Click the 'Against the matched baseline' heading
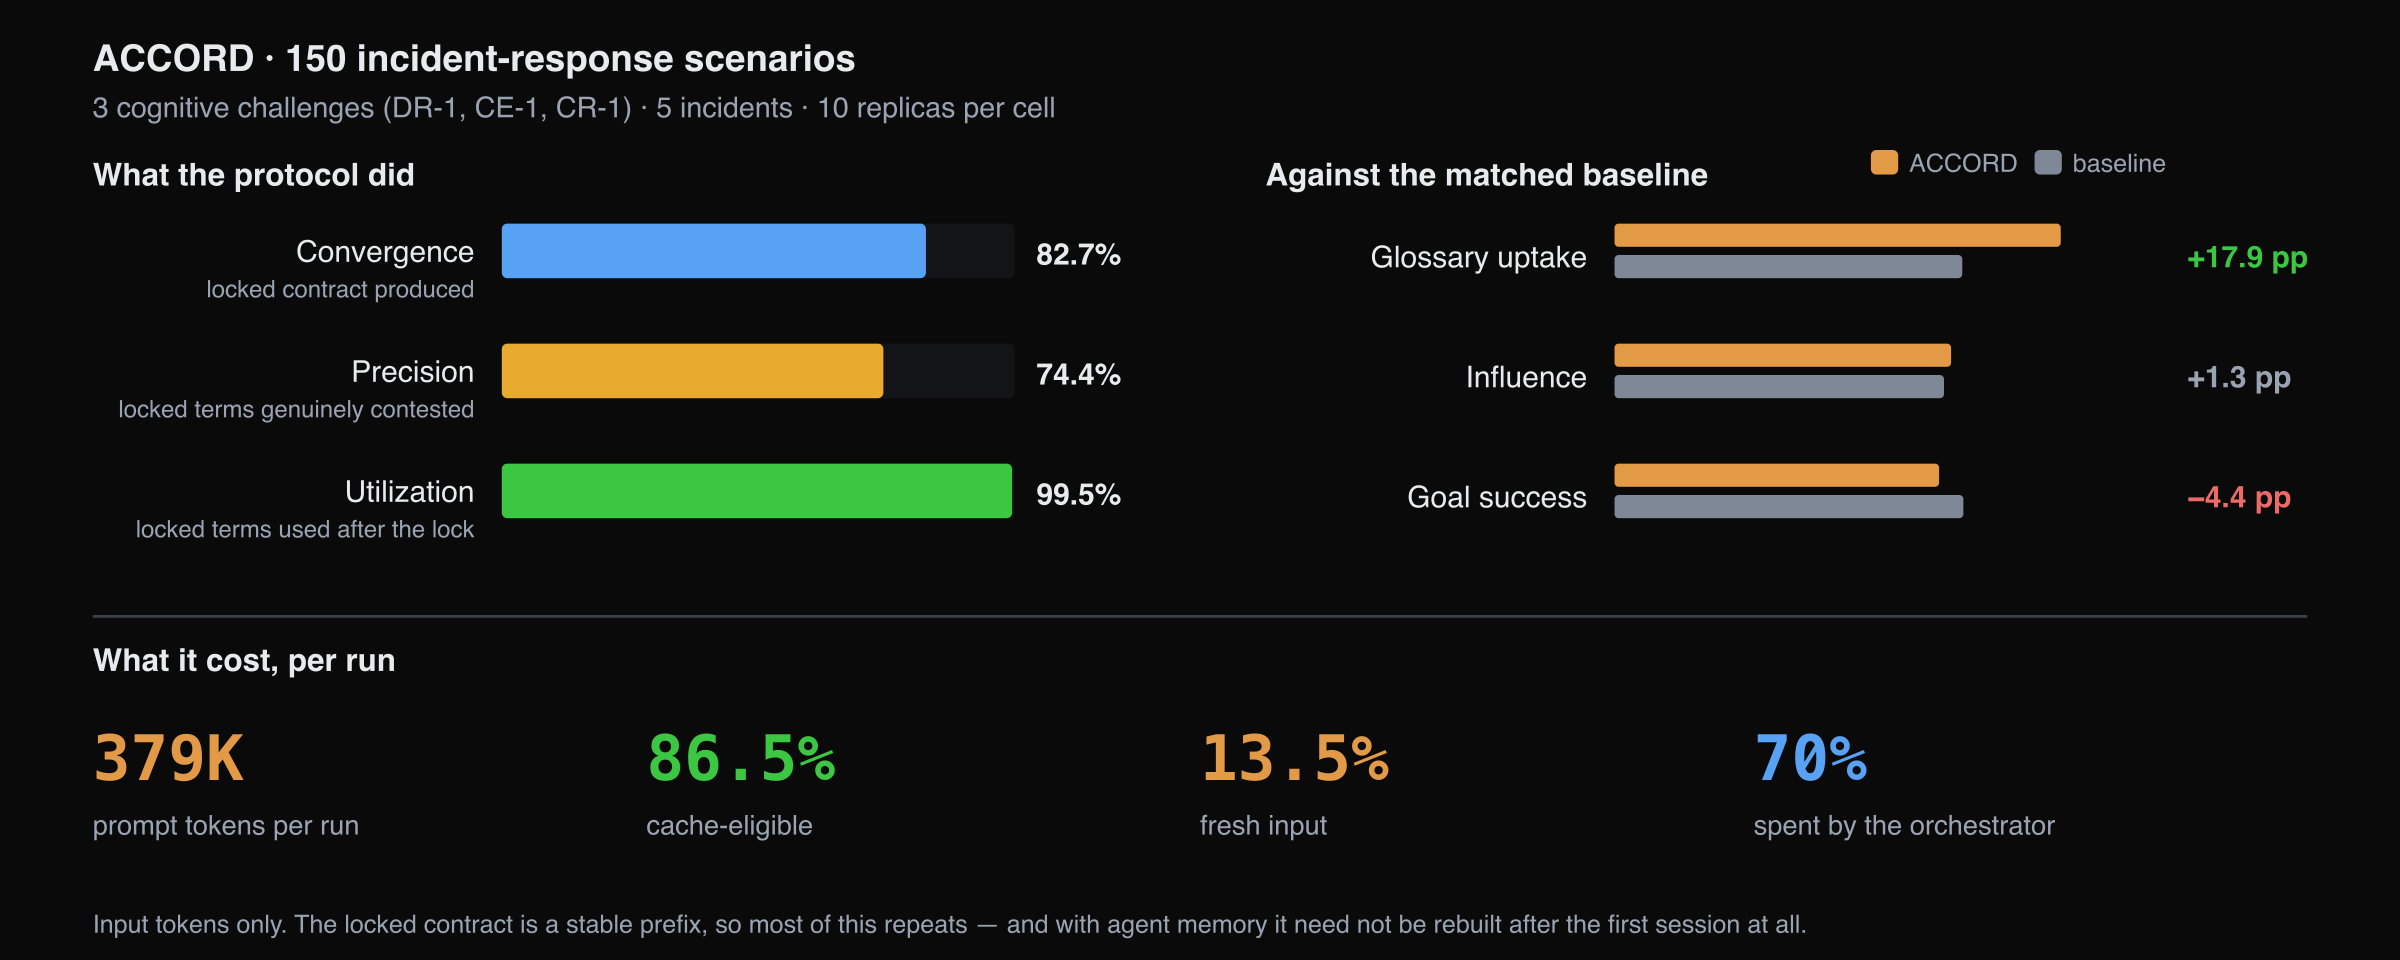This screenshot has height=960, width=2400. (1487, 175)
